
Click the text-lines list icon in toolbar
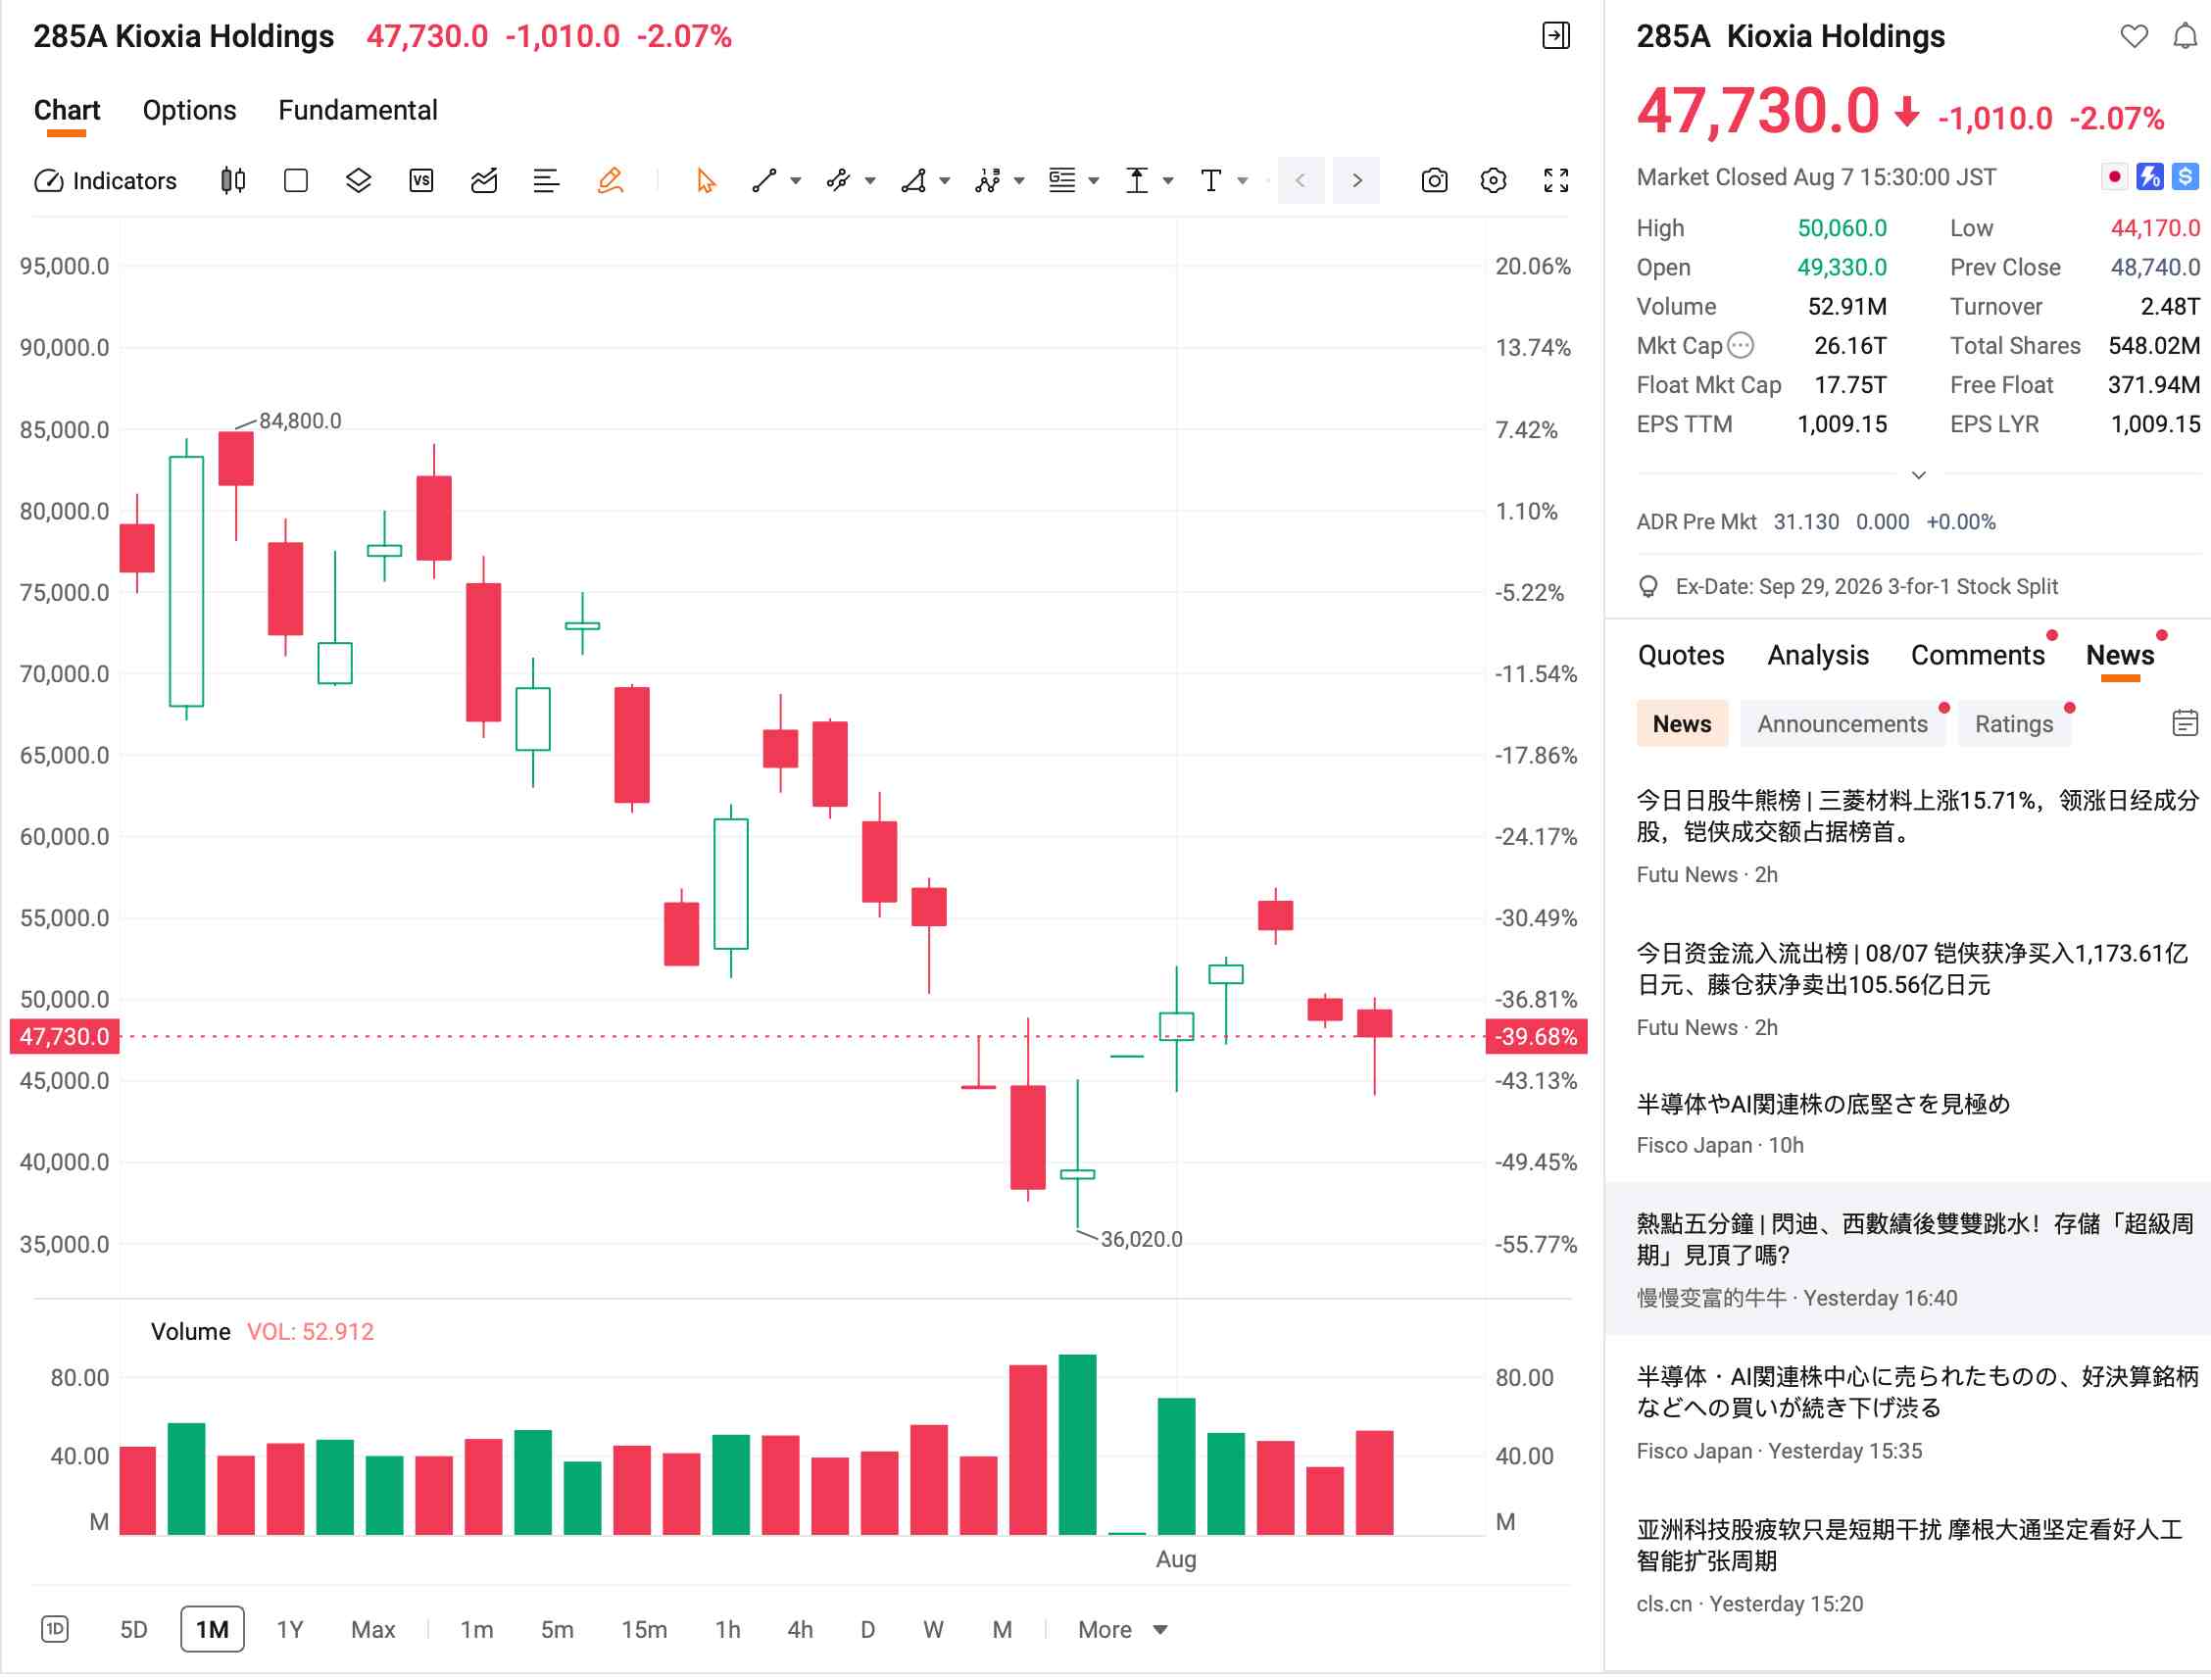pos(546,181)
